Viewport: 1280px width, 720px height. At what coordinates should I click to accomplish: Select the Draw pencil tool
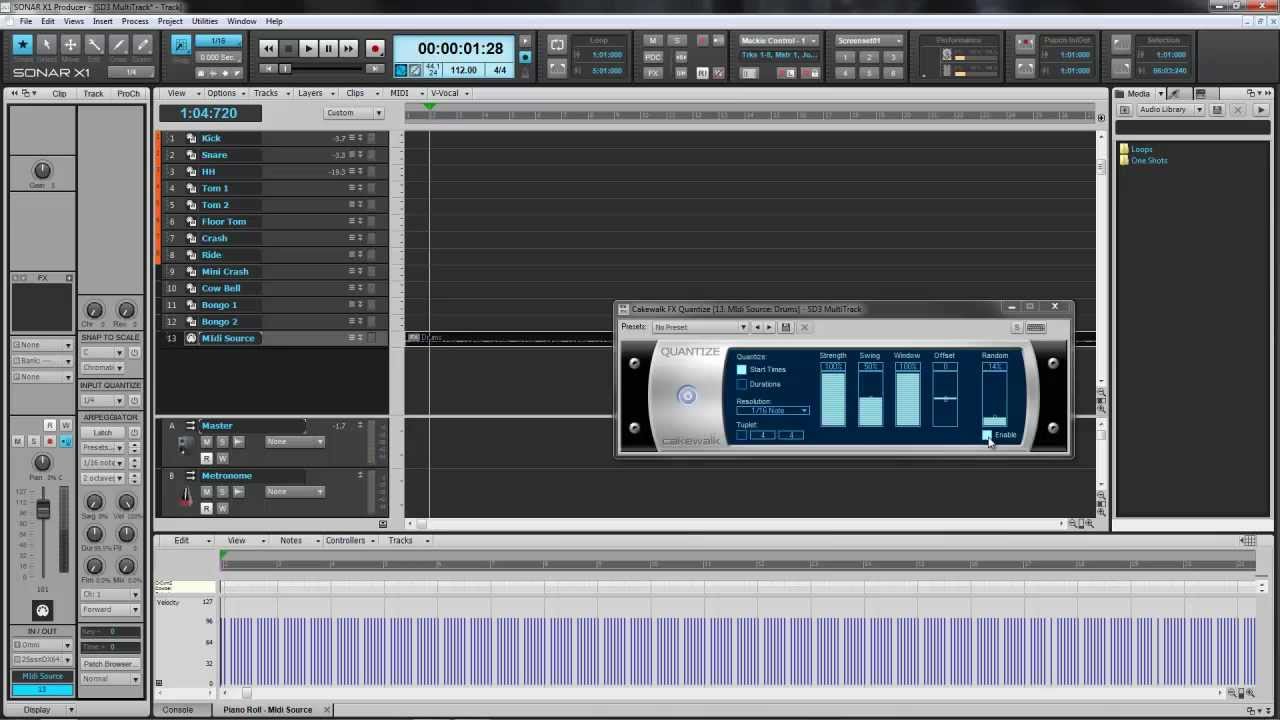pos(118,44)
